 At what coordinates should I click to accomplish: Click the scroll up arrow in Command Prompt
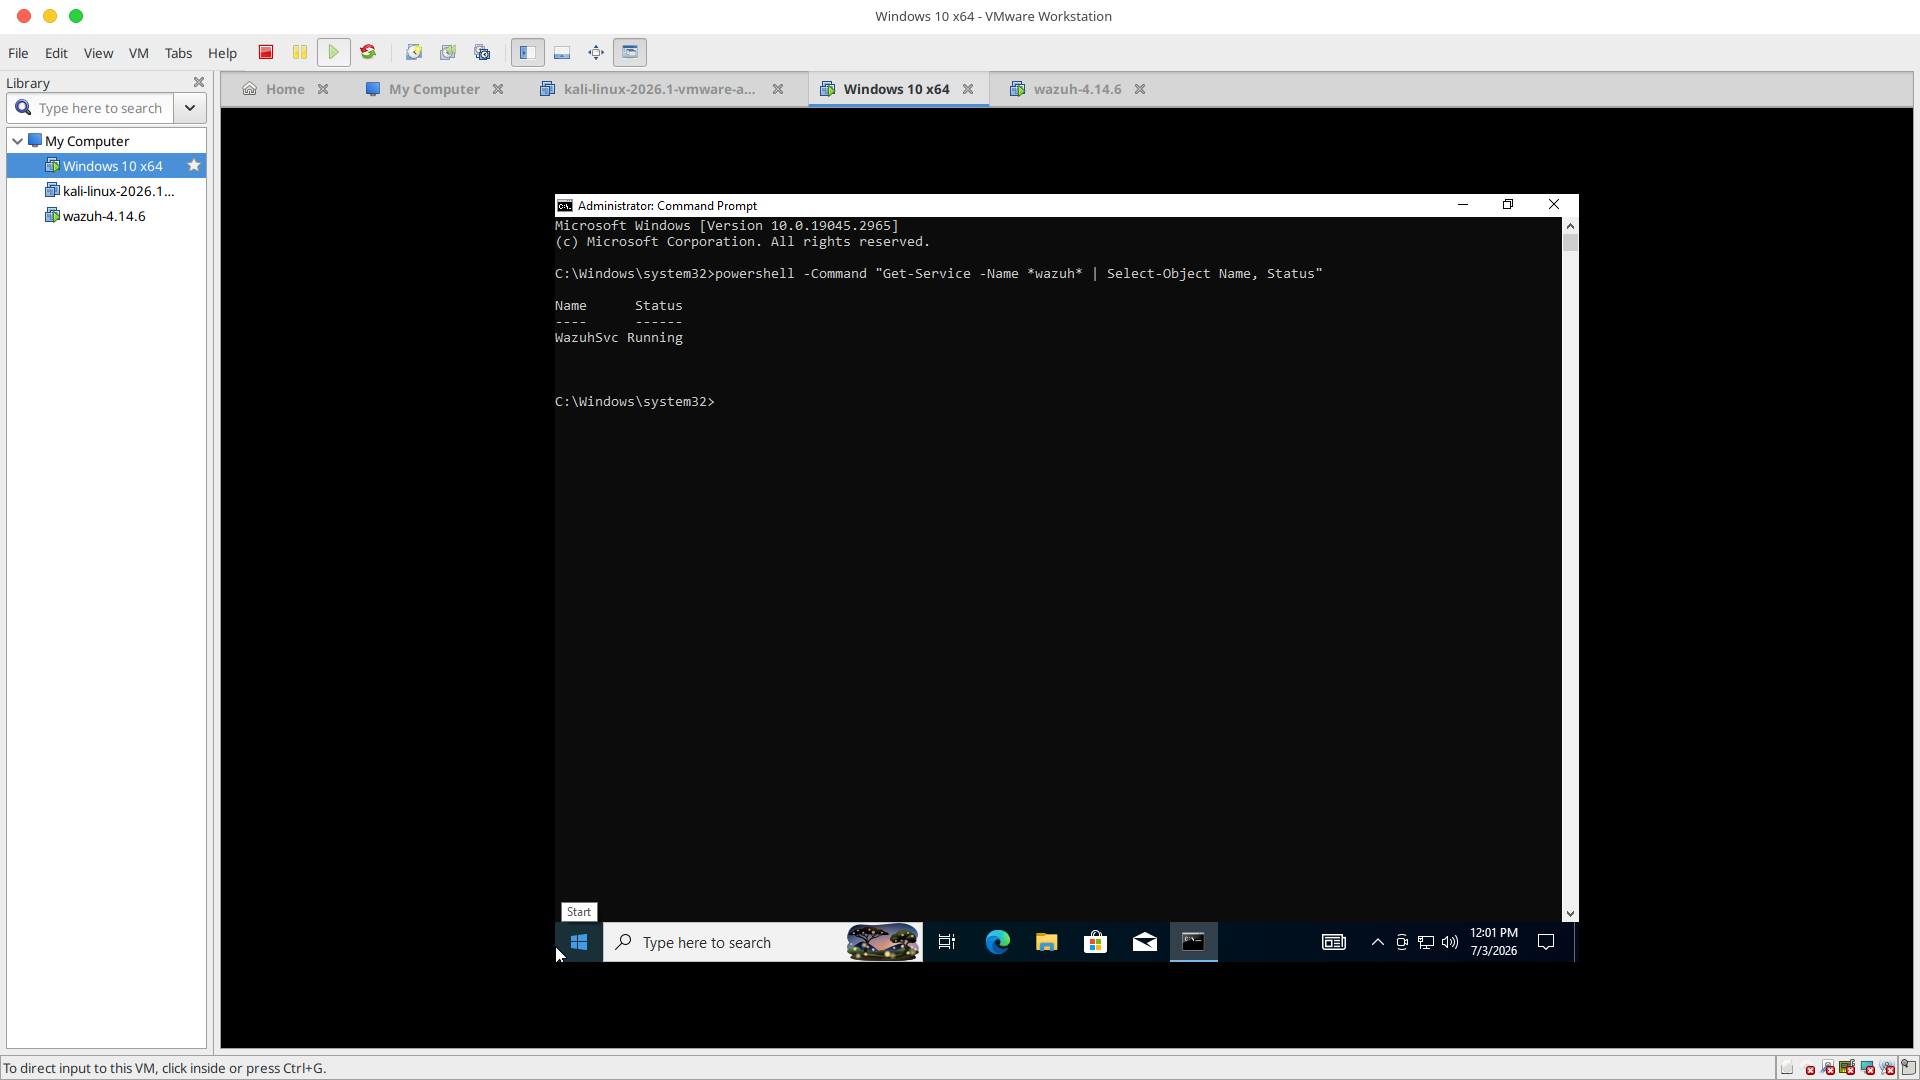click(x=1570, y=226)
